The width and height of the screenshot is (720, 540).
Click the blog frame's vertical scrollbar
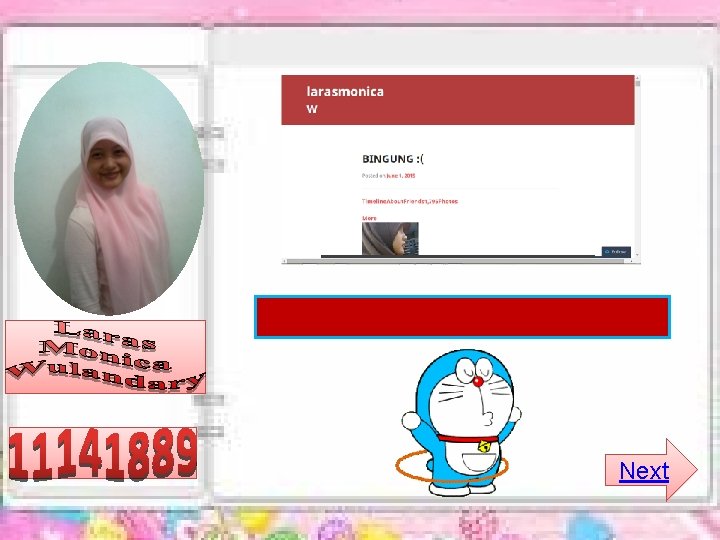point(637,168)
